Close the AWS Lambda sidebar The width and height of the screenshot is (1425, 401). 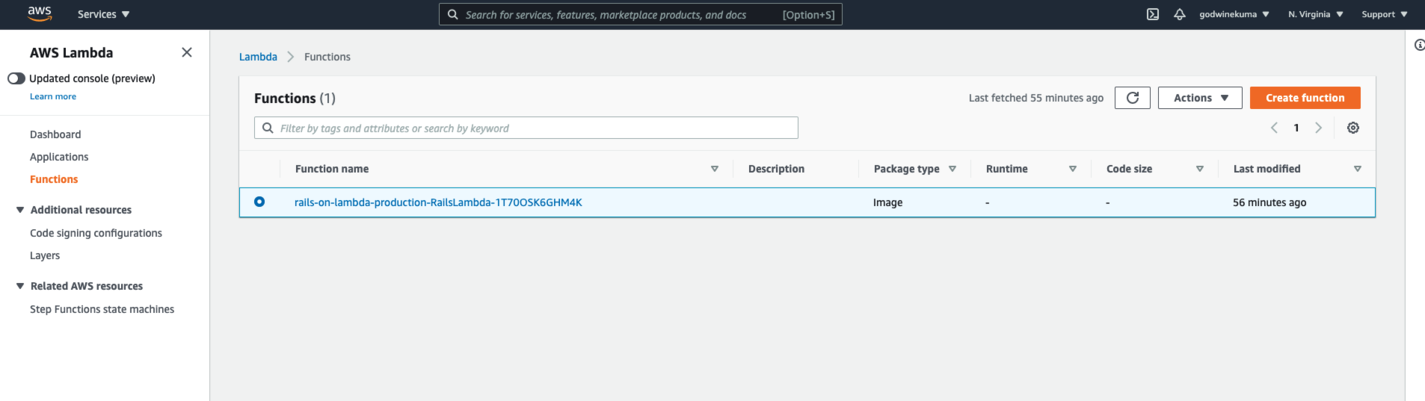tap(187, 52)
